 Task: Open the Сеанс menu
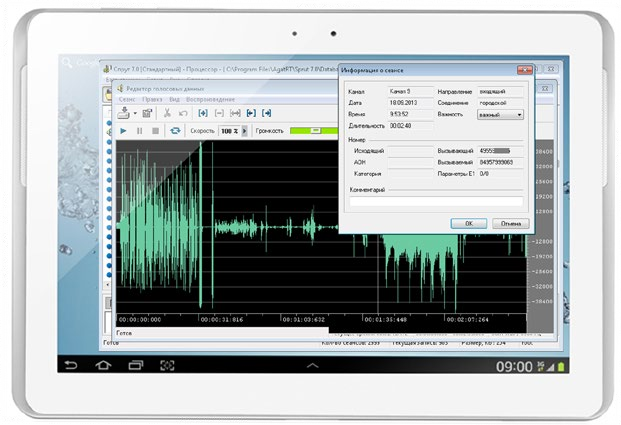pyautogui.click(x=127, y=100)
